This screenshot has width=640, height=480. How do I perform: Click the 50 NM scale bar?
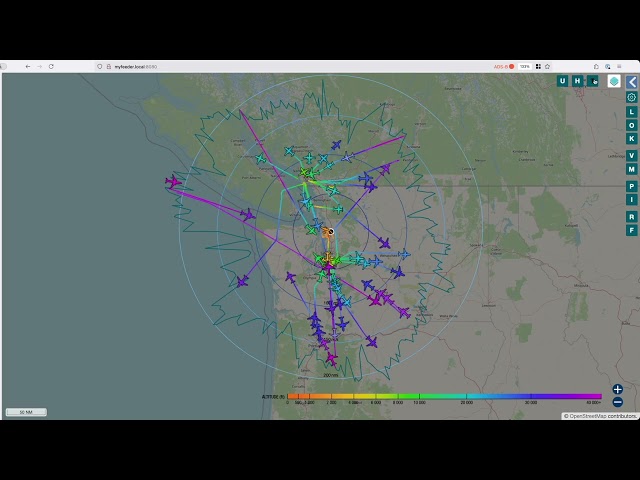click(26, 412)
